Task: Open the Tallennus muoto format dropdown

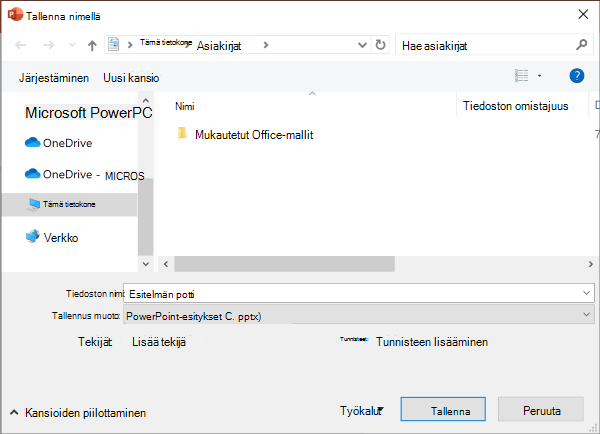Action: pyautogui.click(x=359, y=316)
